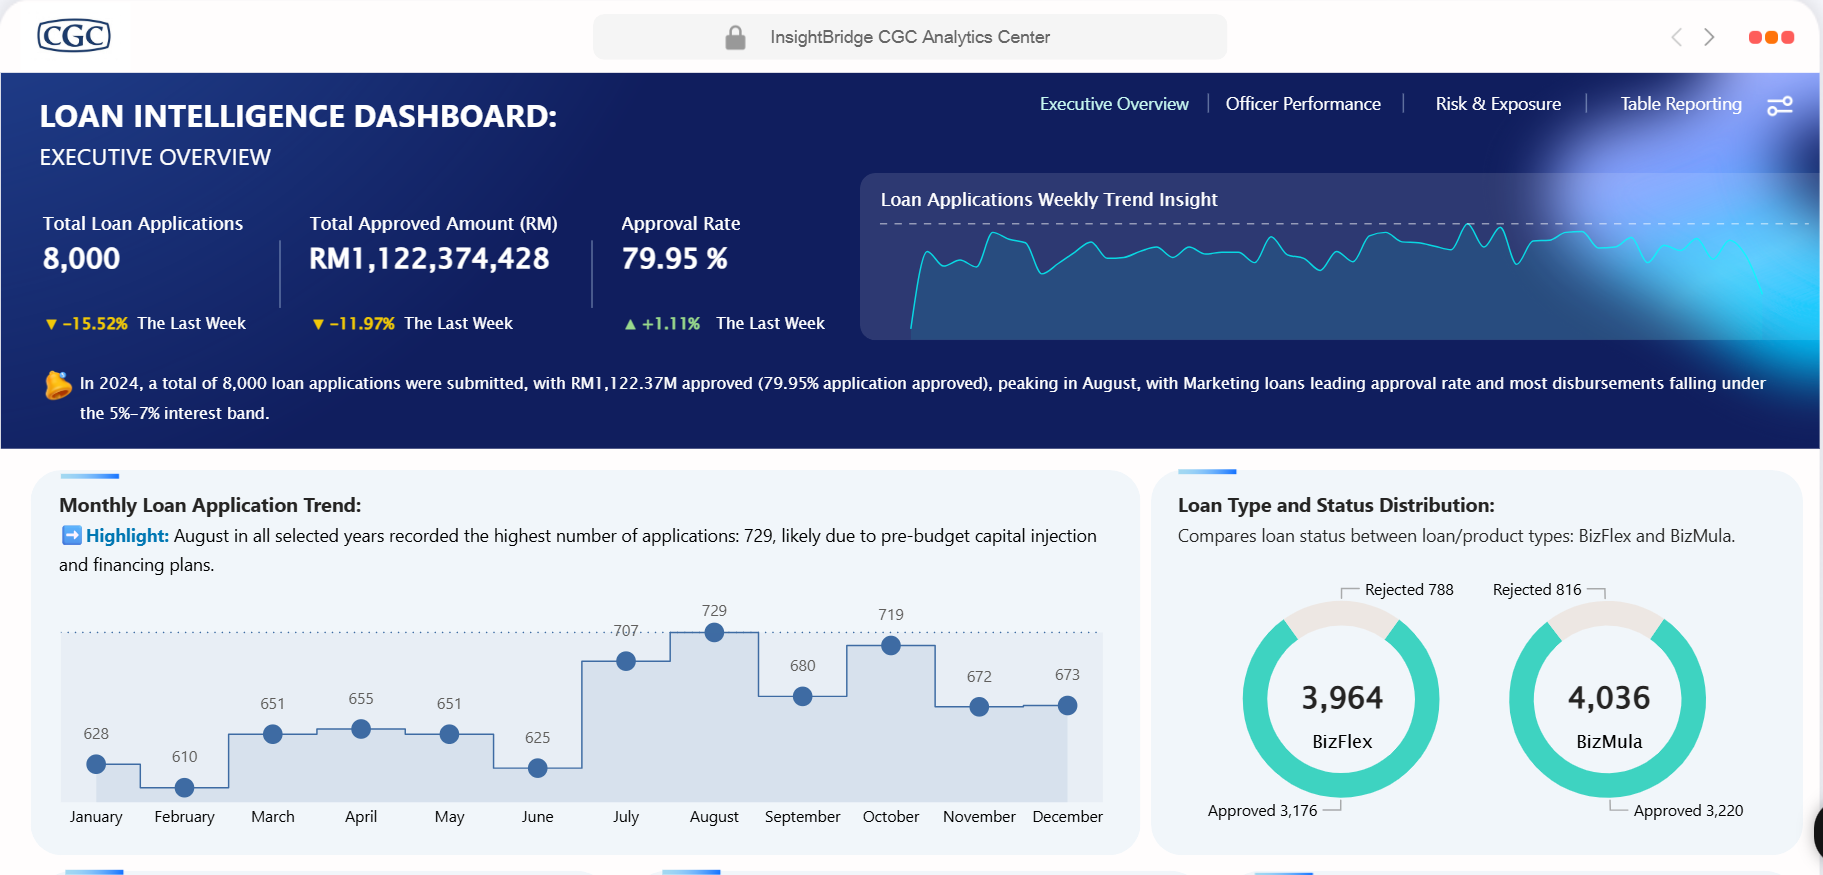Click the InsightBridge CGC Analytics Center address bar

909,37
